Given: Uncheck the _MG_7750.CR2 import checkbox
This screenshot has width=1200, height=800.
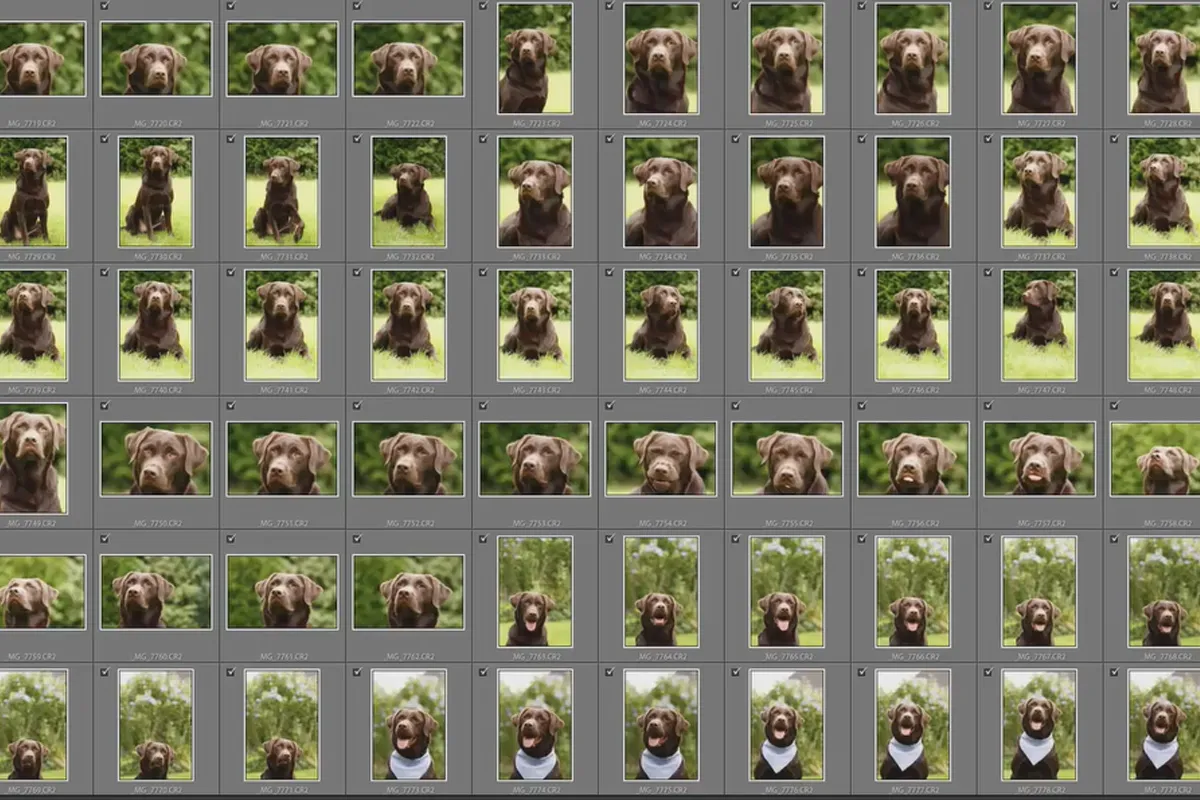Looking at the screenshot, I should coord(106,405).
